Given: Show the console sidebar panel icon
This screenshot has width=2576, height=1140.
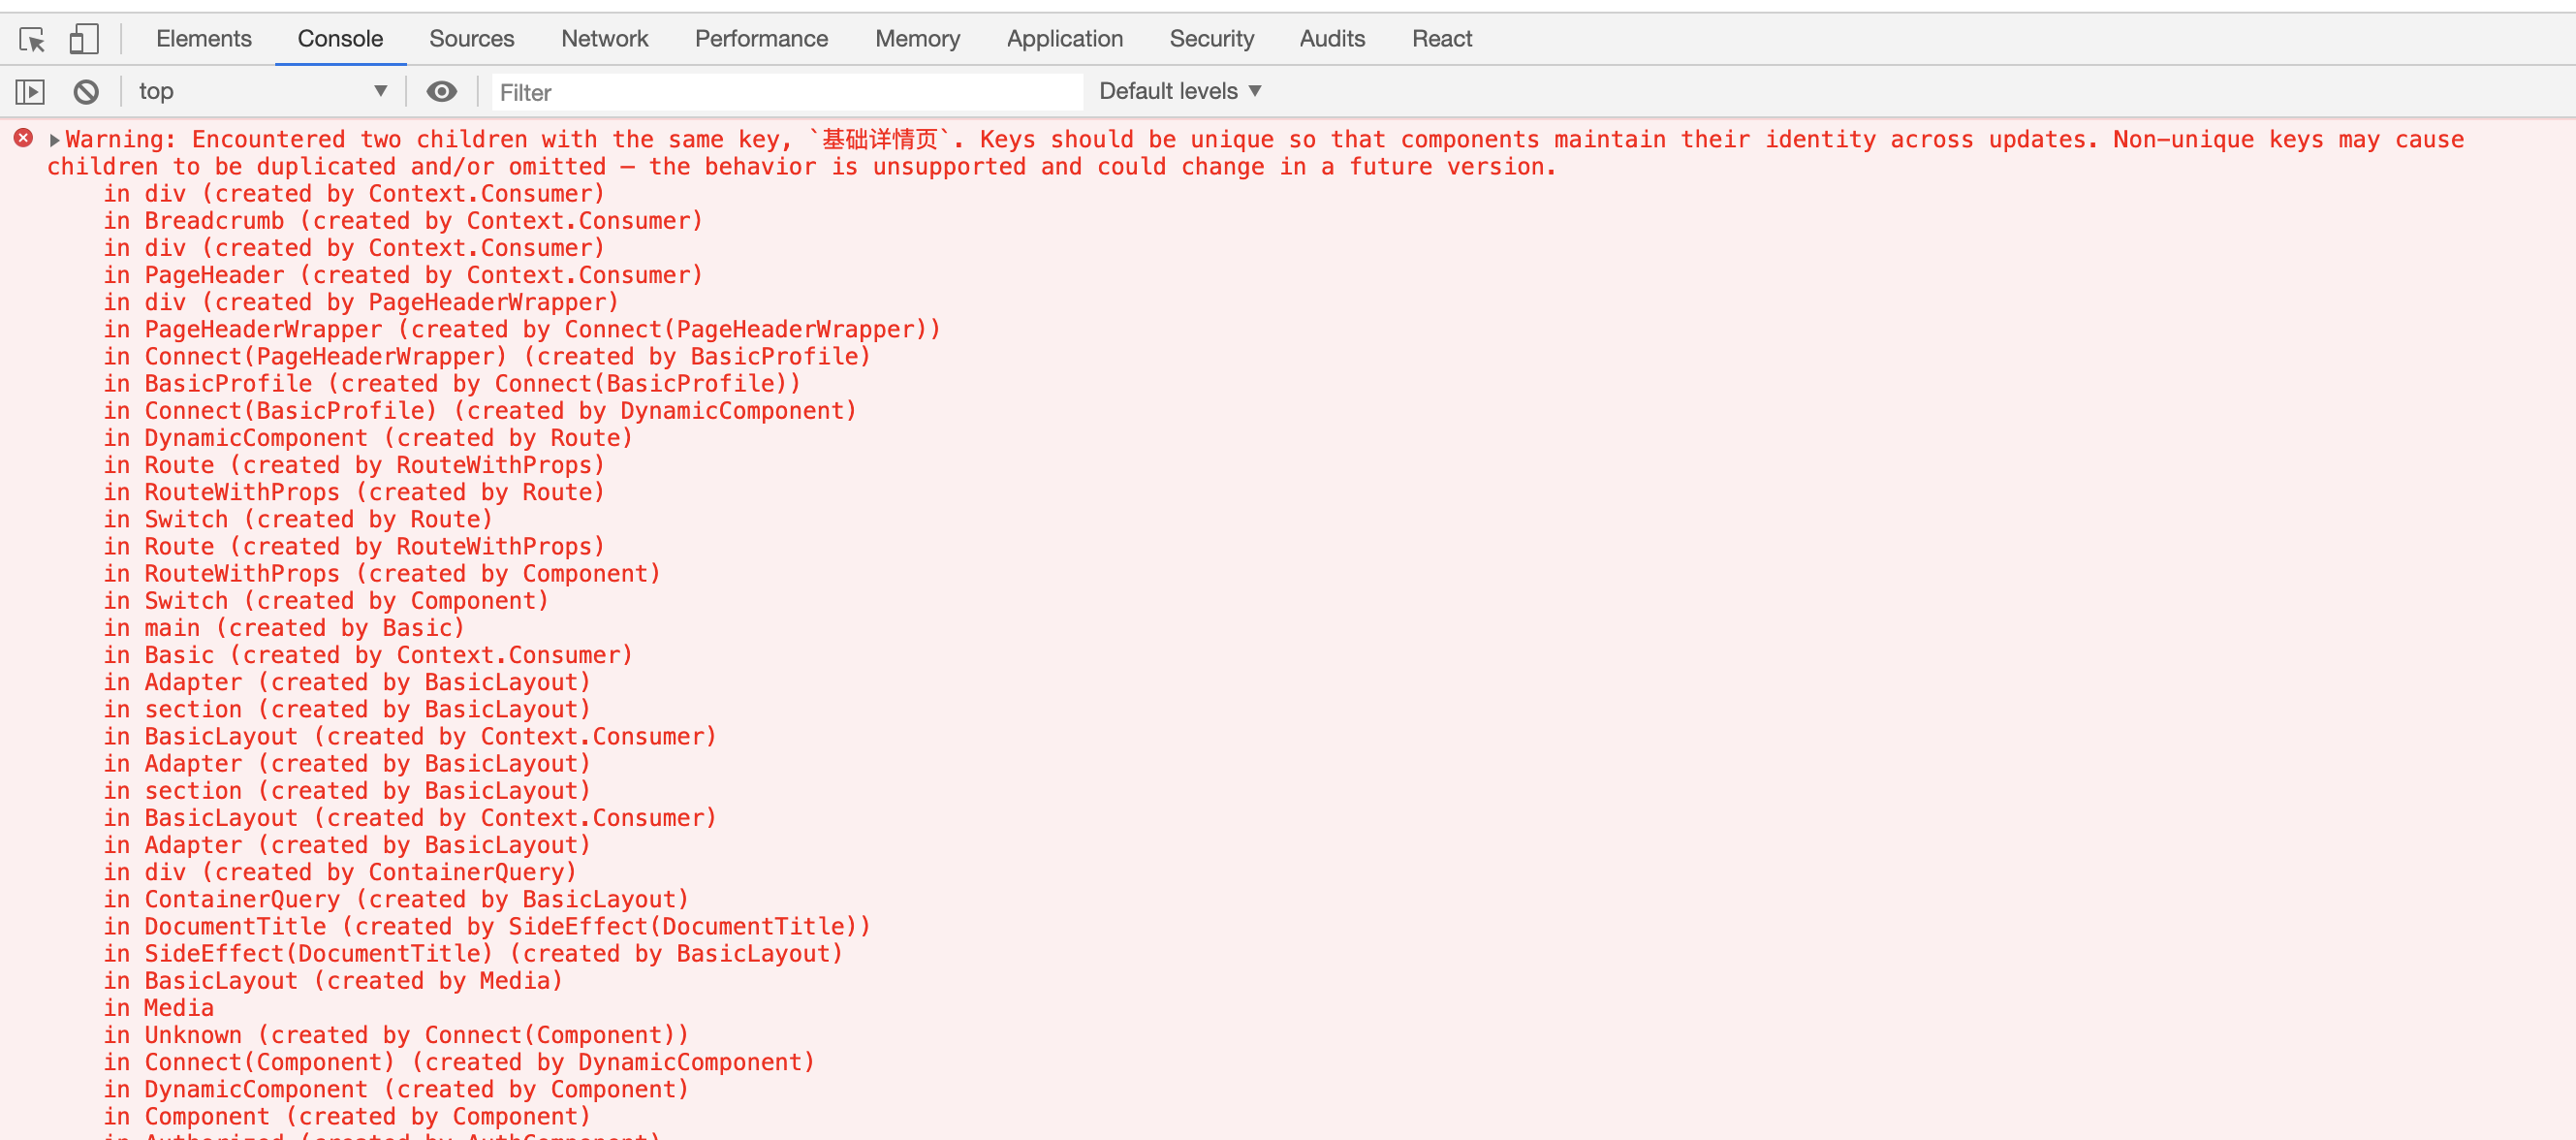Looking at the screenshot, I should pos(30,92).
